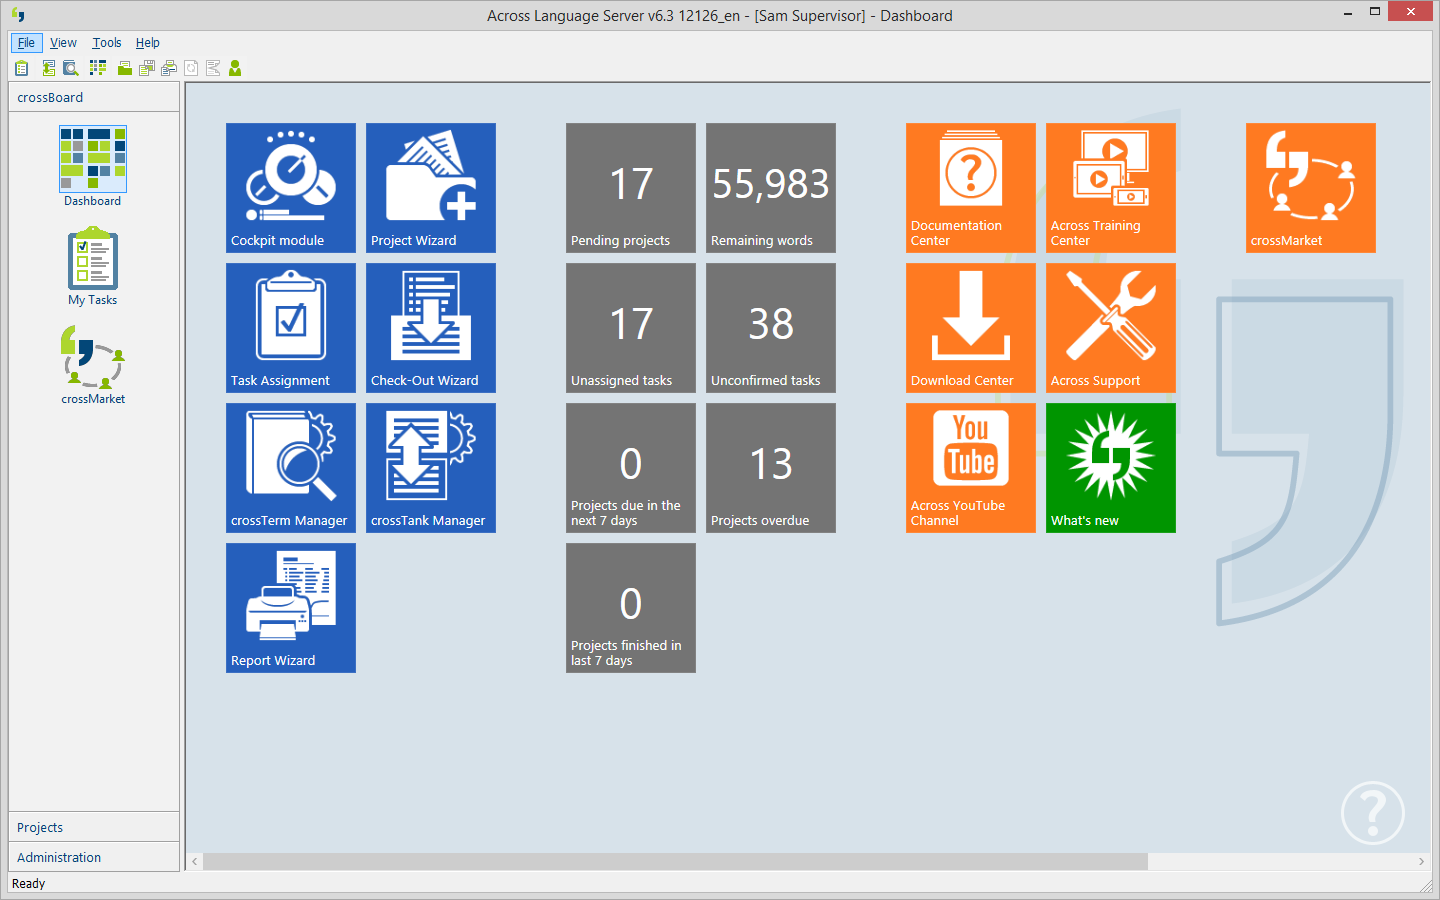Click the horizontal scrollbar thumb

pyautogui.click(x=675, y=861)
